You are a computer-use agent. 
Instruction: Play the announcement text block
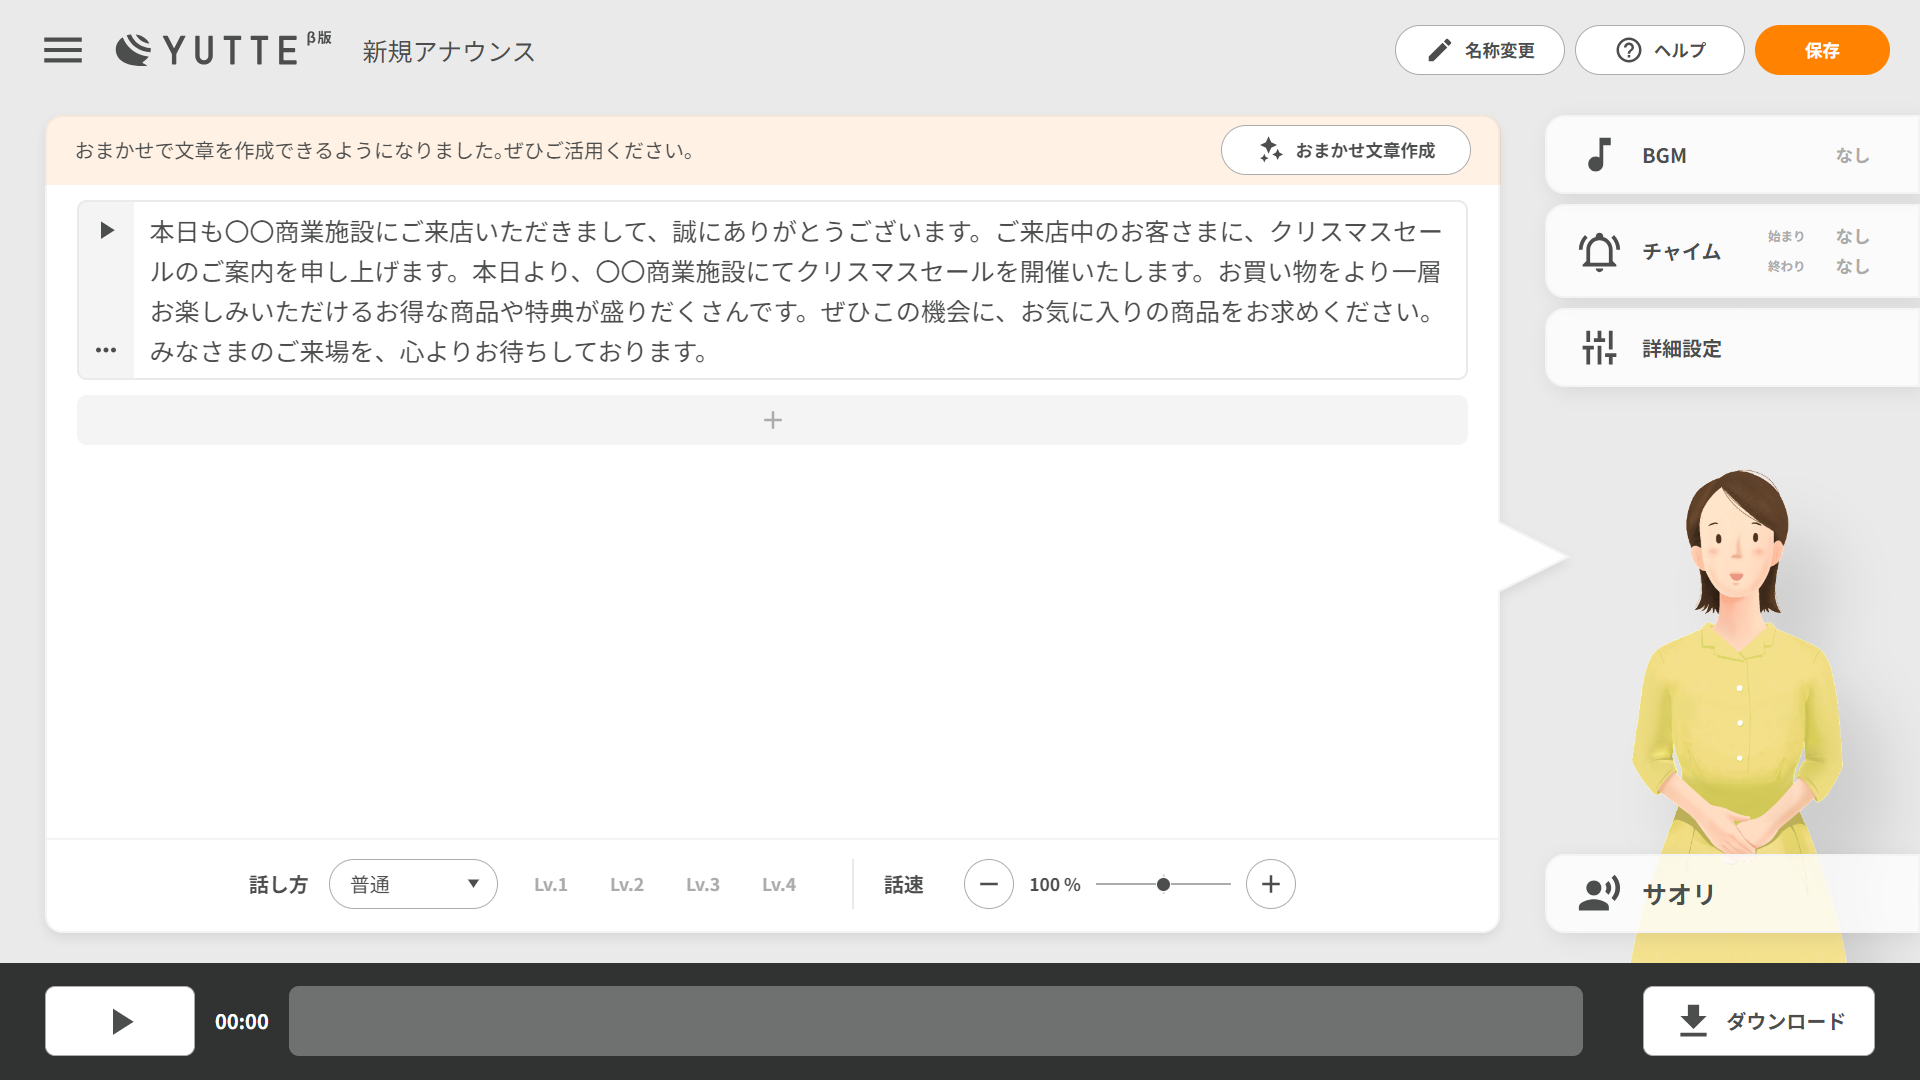107,231
